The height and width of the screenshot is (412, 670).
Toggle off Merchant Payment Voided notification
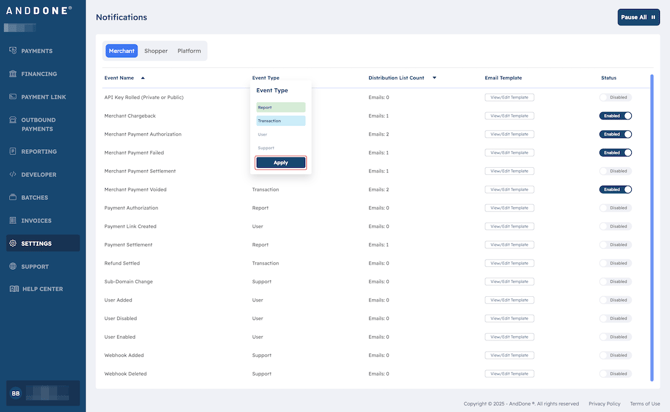point(615,190)
